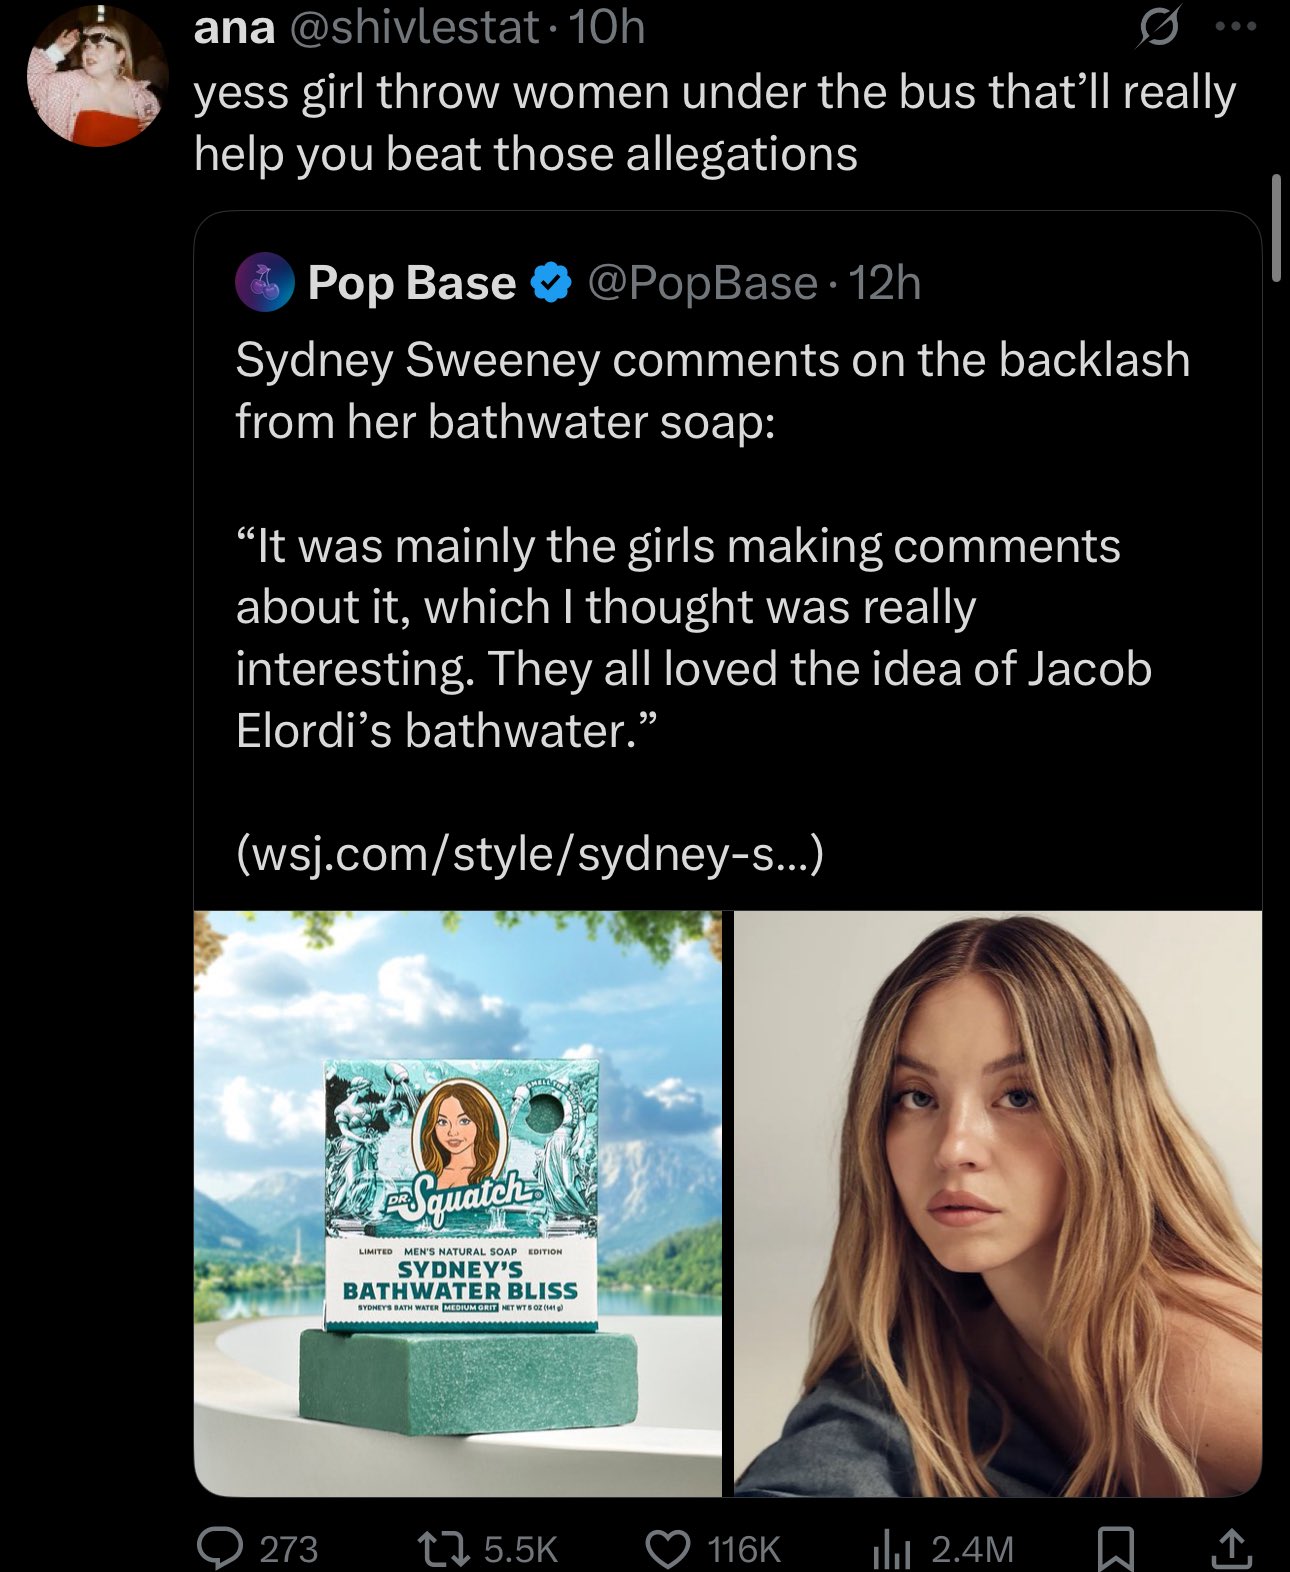The height and width of the screenshot is (1572, 1290).
Task: Open the Grok slash-circle icon
Action: tap(1157, 30)
